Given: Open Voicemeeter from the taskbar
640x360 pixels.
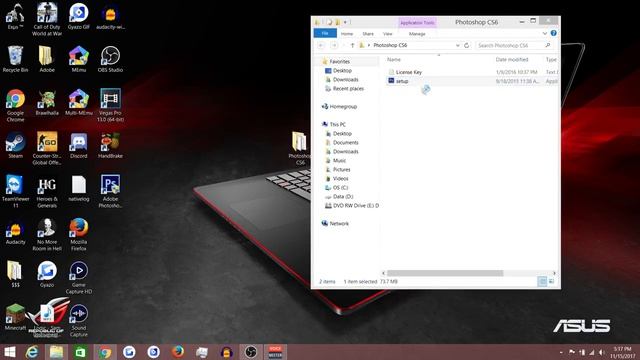Looking at the screenshot, I should click(x=276, y=352).
